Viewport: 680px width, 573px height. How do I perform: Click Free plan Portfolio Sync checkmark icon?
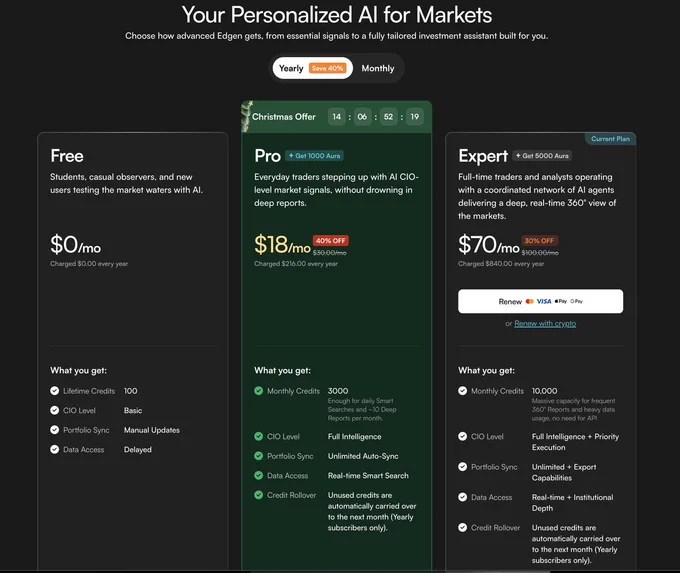(55, 430)
